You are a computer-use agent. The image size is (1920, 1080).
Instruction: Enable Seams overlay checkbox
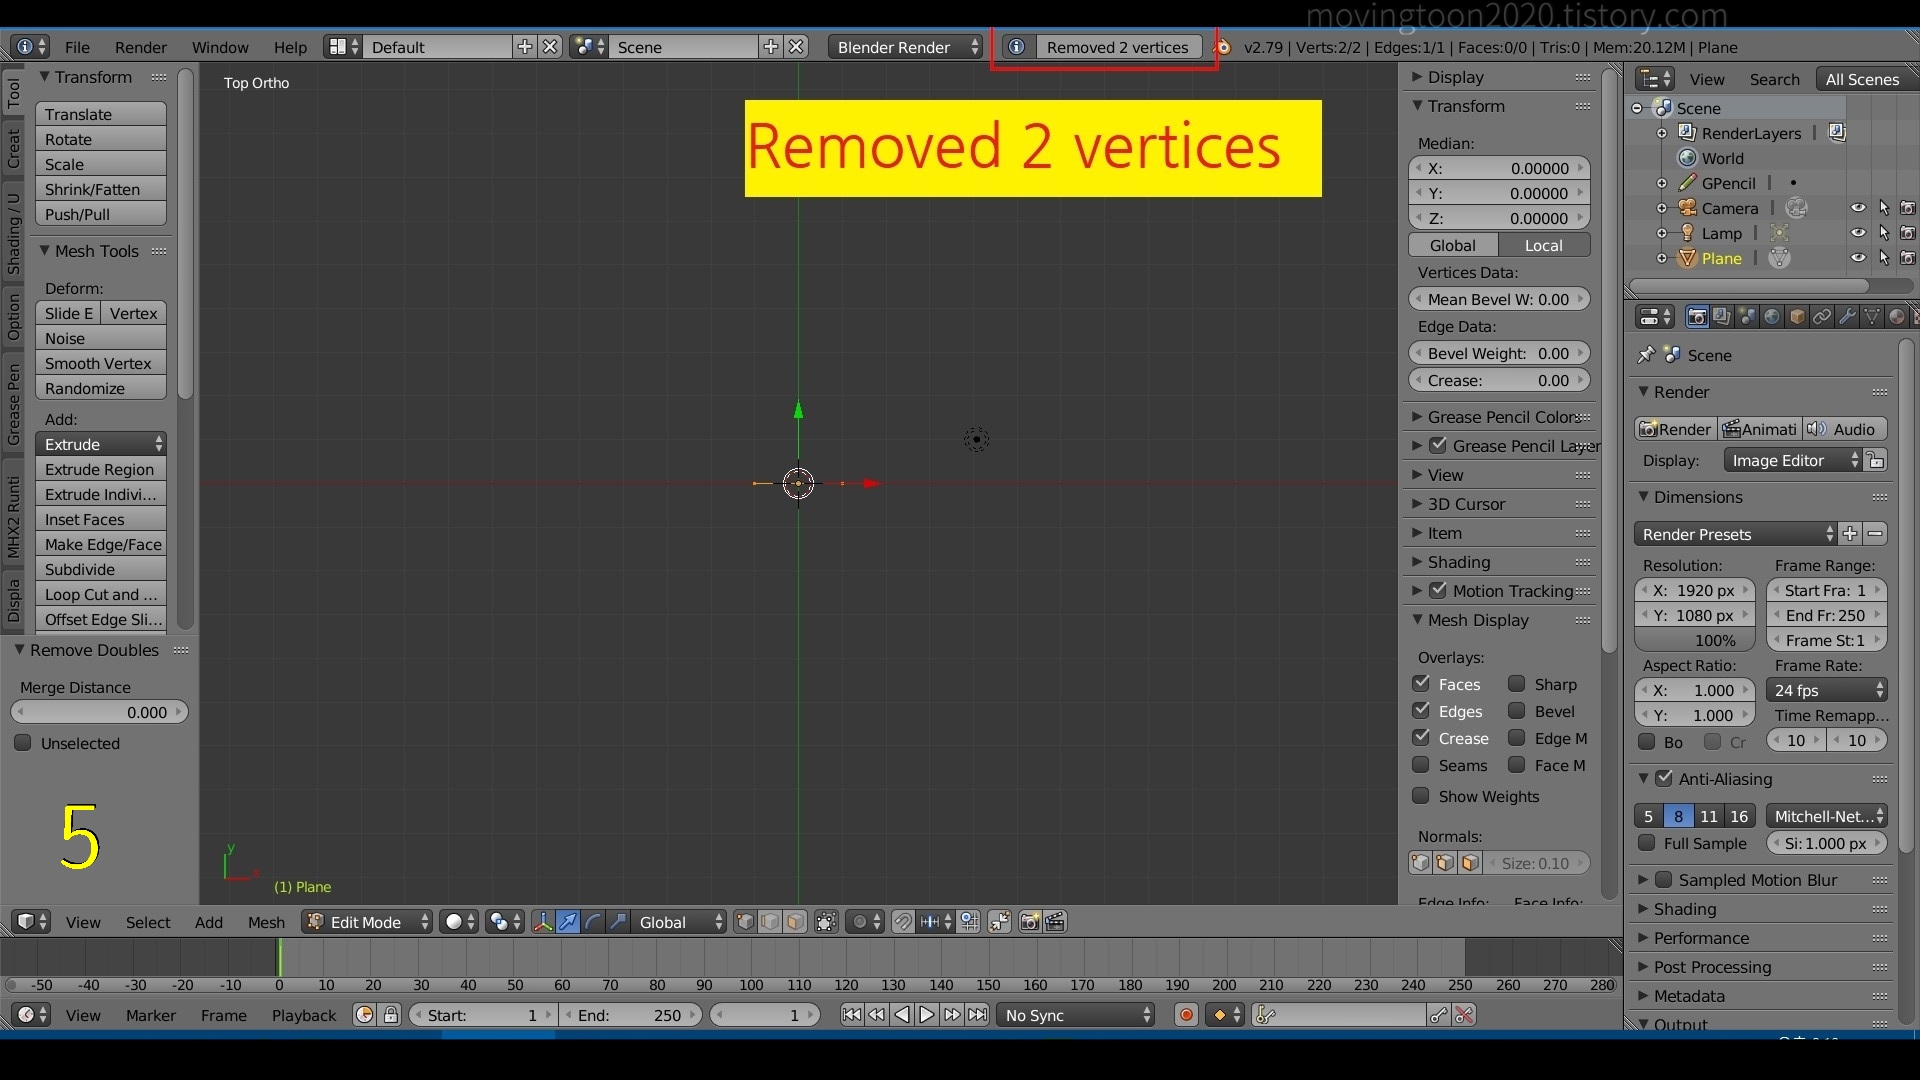(1421, 765)
